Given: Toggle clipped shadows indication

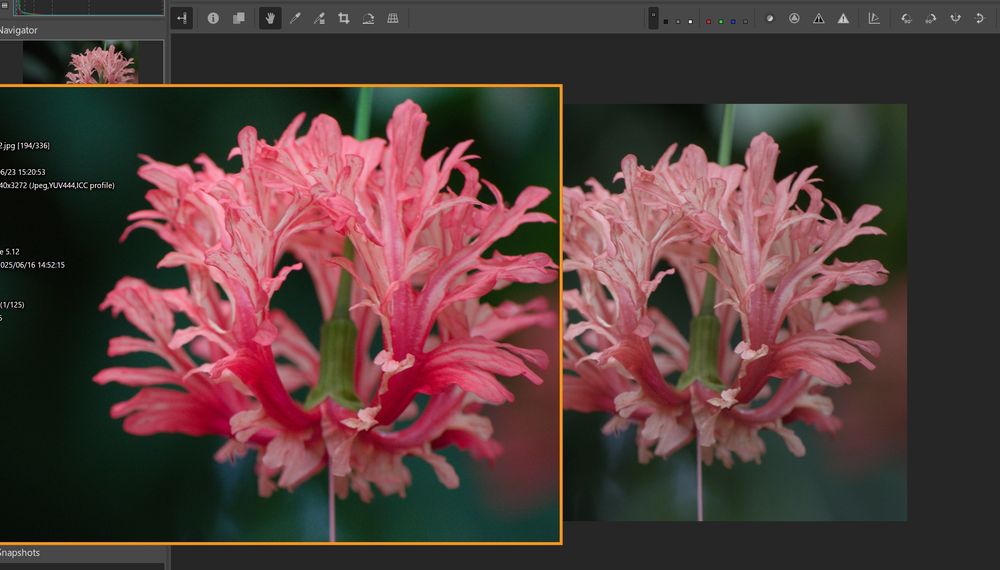Looking at the screenshot, I should tap(819, 18).
